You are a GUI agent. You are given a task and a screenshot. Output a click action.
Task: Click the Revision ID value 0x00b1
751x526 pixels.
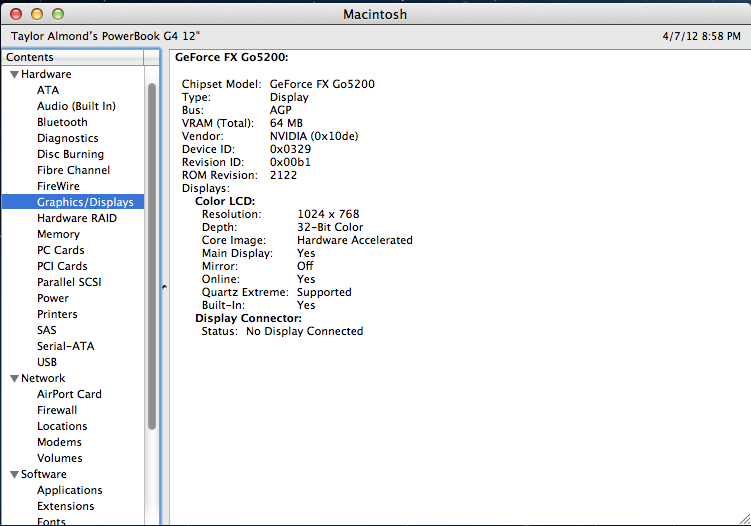[290, 162]
